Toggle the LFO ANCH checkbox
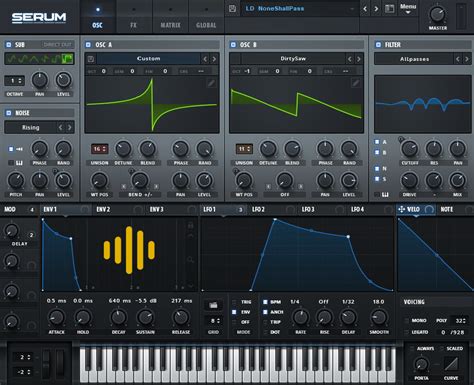Viewport: 474px width, 385px height. click(x=265, y=312)
